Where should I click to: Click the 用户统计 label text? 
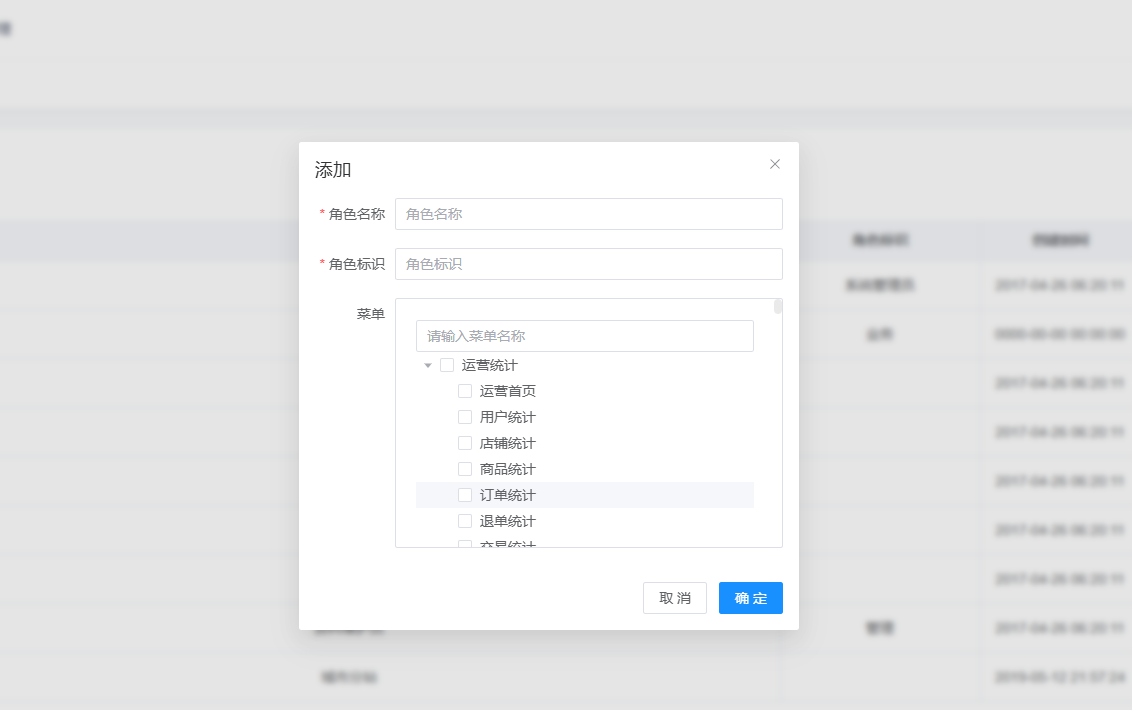pos(508,417)
